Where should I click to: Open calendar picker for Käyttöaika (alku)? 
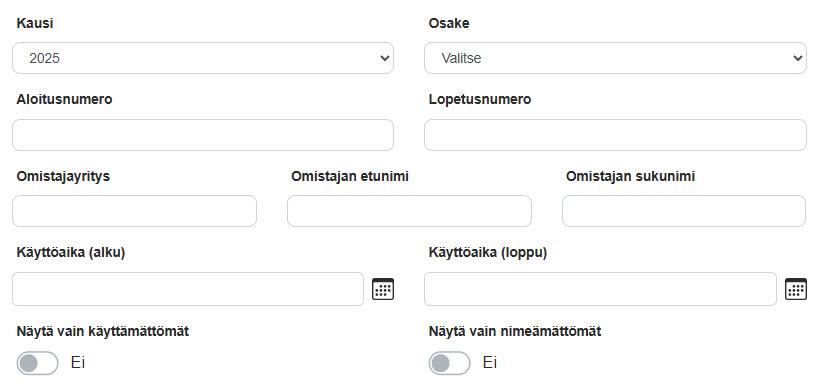(383, 289)
